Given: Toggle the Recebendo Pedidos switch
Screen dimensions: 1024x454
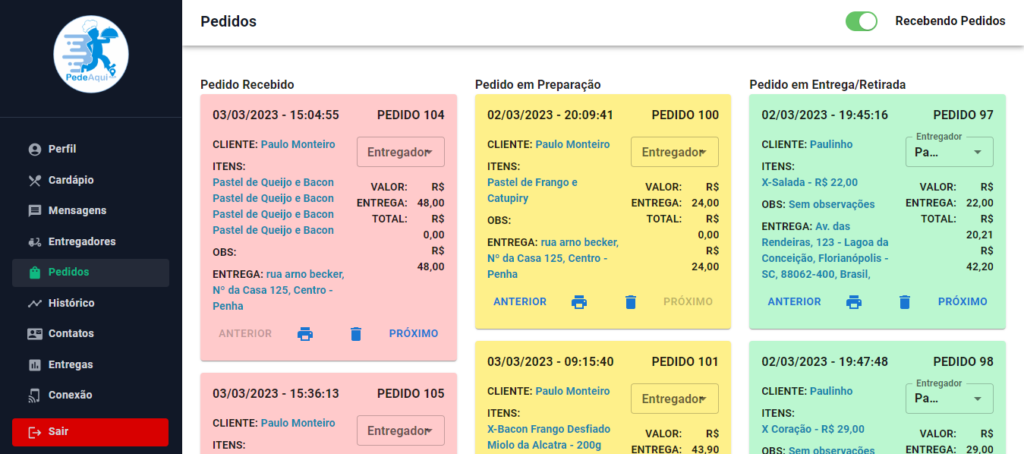Looking at the screenshot, I should (x=861, y=21).
